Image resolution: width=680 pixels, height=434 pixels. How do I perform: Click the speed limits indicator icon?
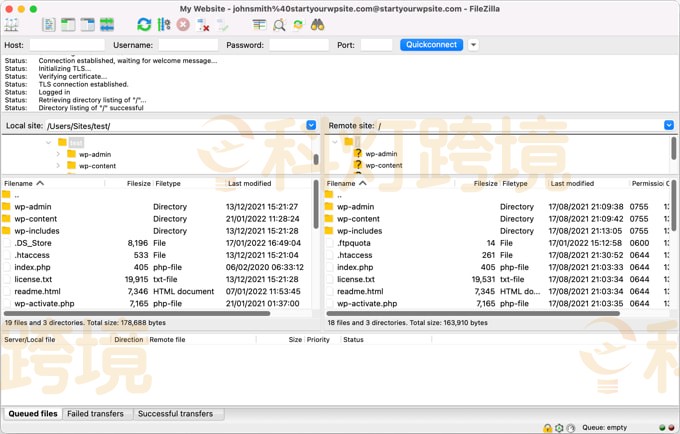pos(571,428)
